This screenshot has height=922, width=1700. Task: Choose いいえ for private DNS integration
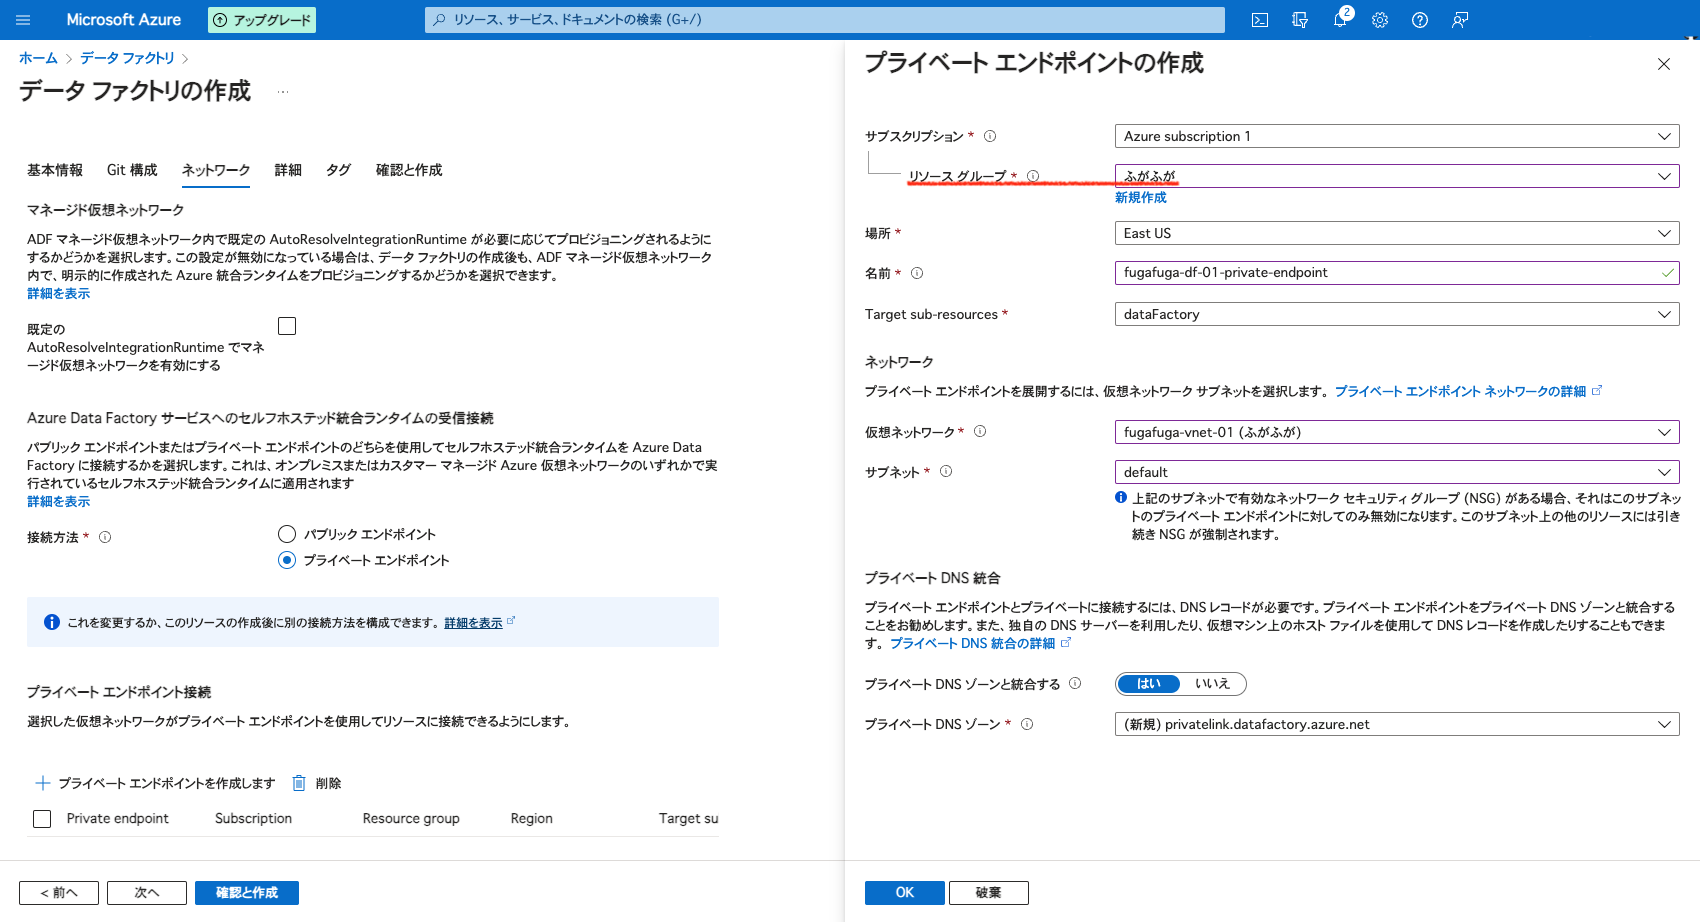pyautogui.click(x=1212, y=684)
